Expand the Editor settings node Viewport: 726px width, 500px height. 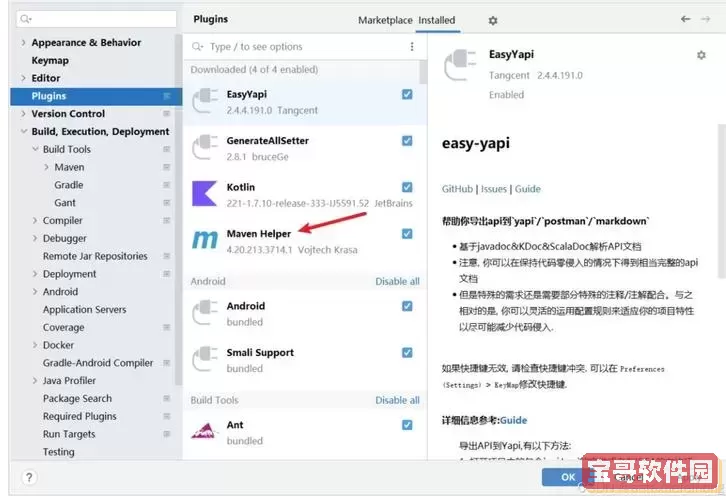tap(23, 78)
